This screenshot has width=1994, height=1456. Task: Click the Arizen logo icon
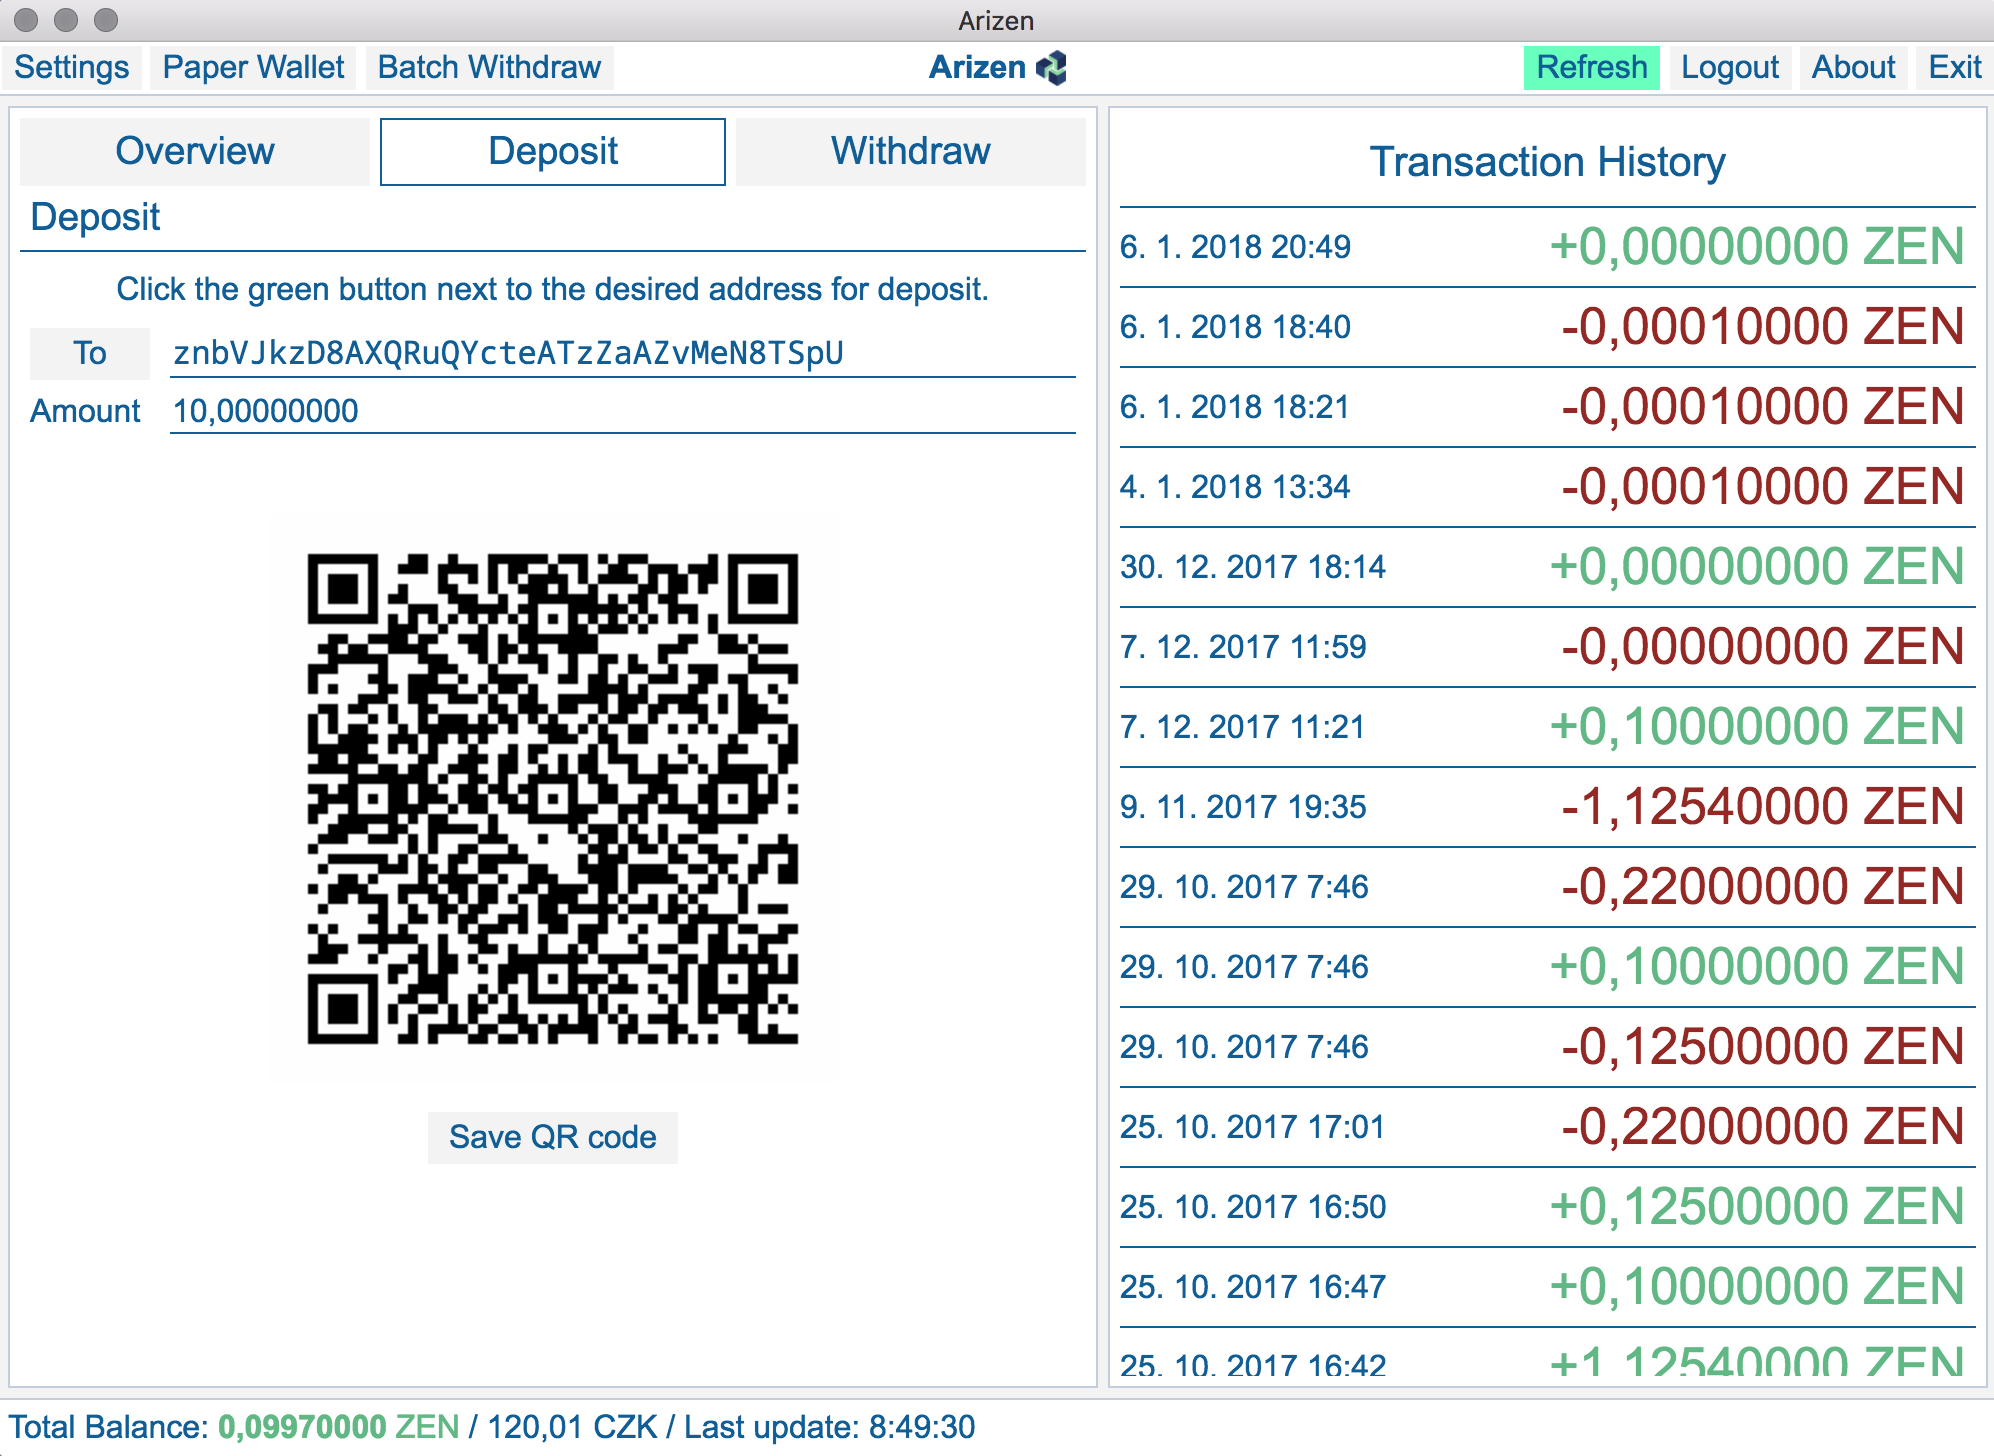coord(1052,68)
